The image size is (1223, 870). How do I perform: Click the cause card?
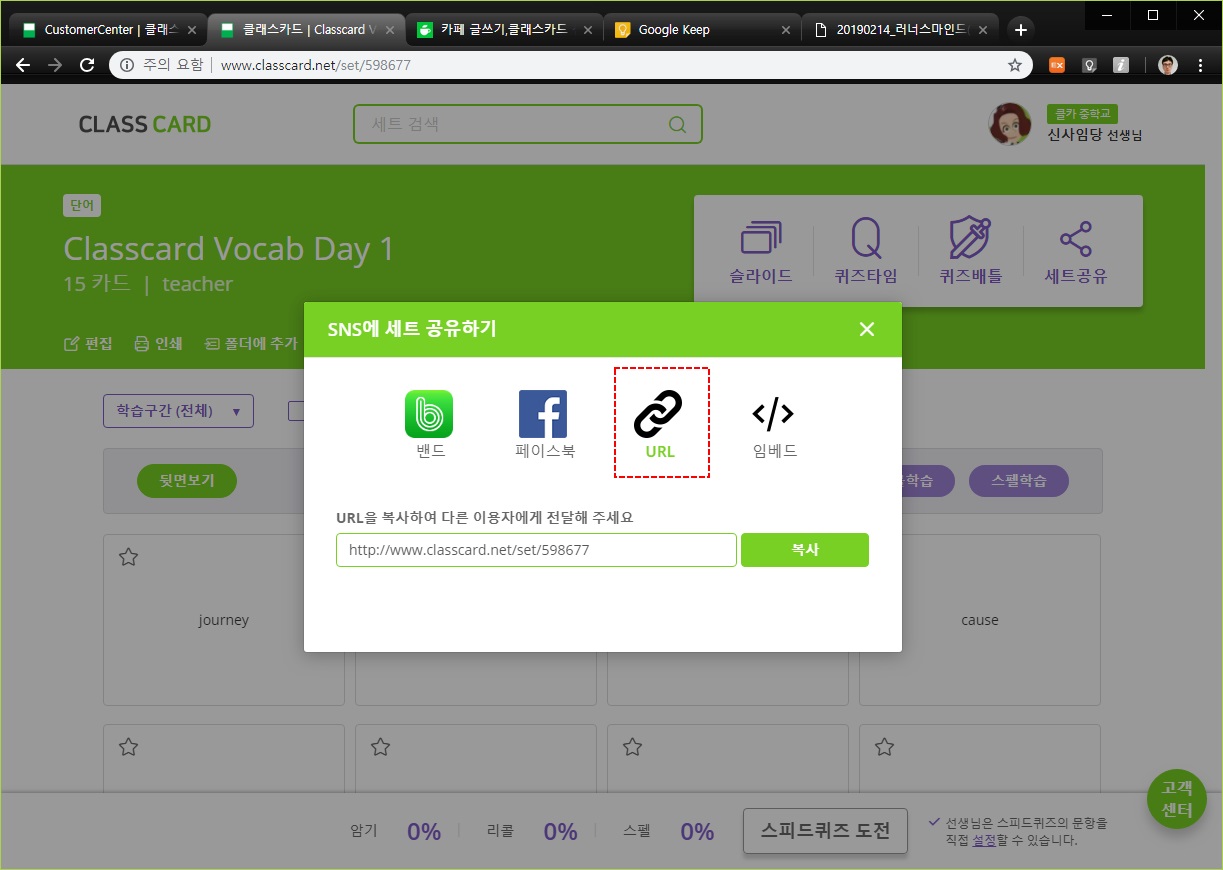pyautogui.click(x=980, y=620)
